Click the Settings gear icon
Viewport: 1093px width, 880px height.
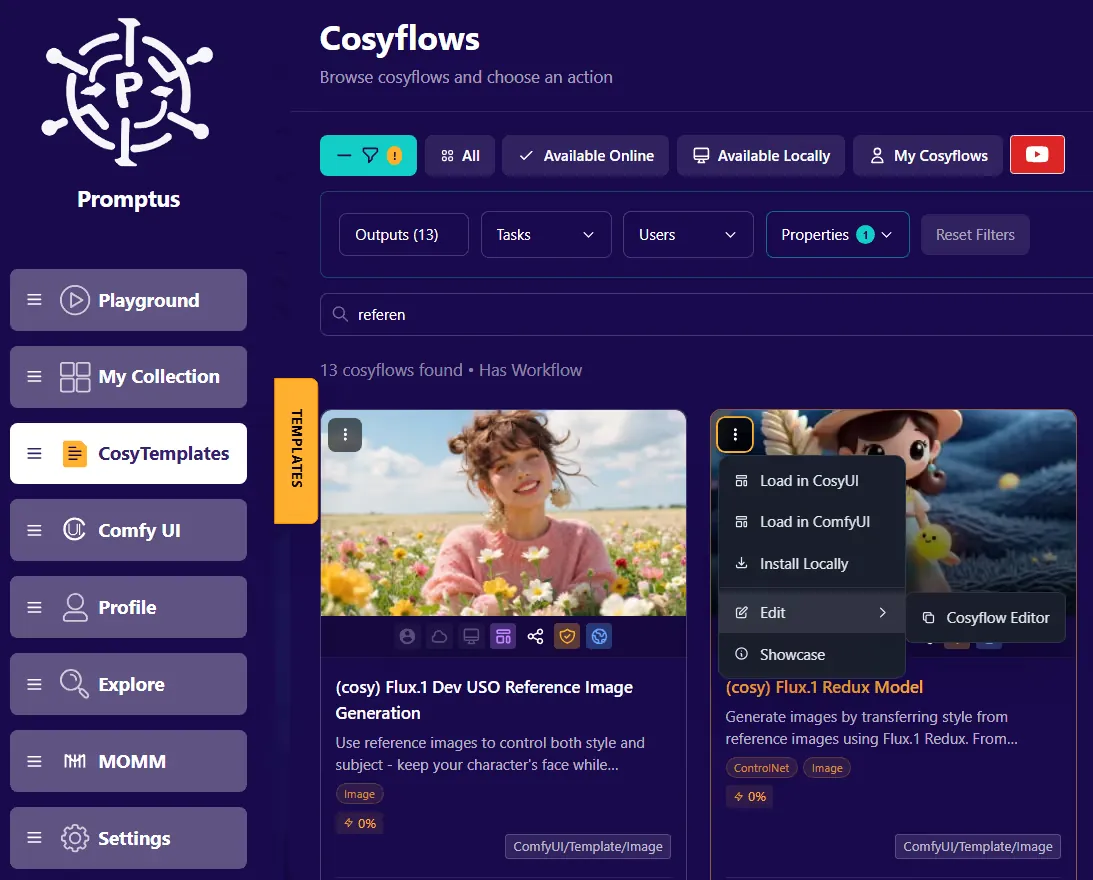click(75, 838)
